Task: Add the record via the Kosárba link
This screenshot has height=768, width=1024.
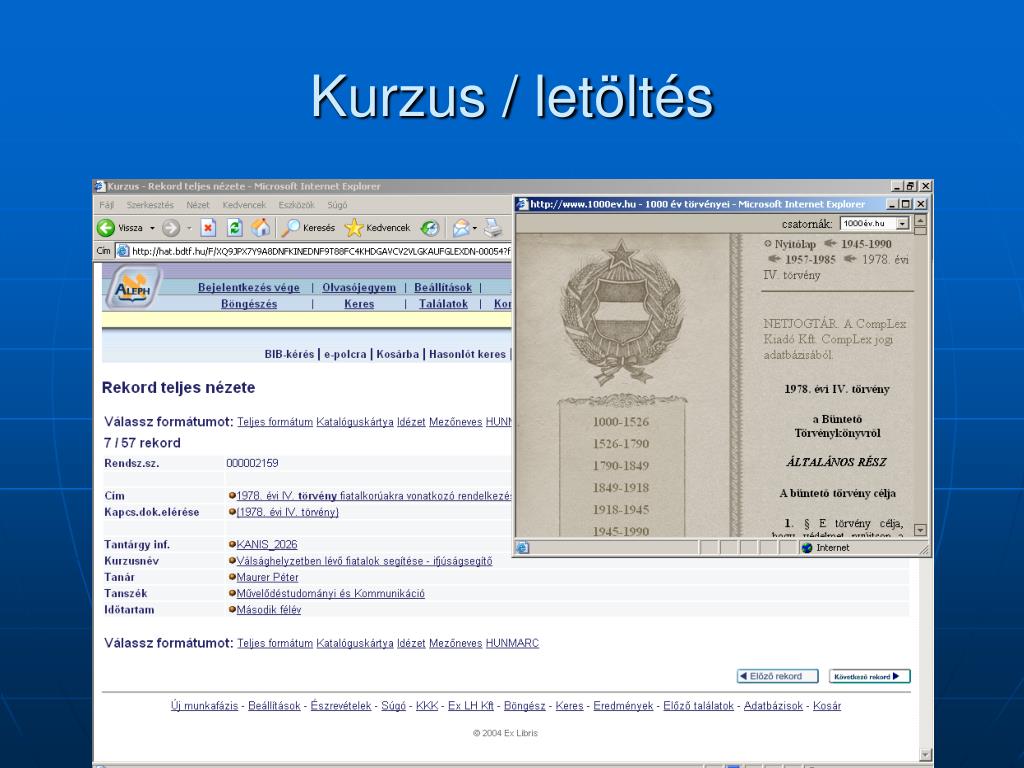Action: (x=398, y=355)
